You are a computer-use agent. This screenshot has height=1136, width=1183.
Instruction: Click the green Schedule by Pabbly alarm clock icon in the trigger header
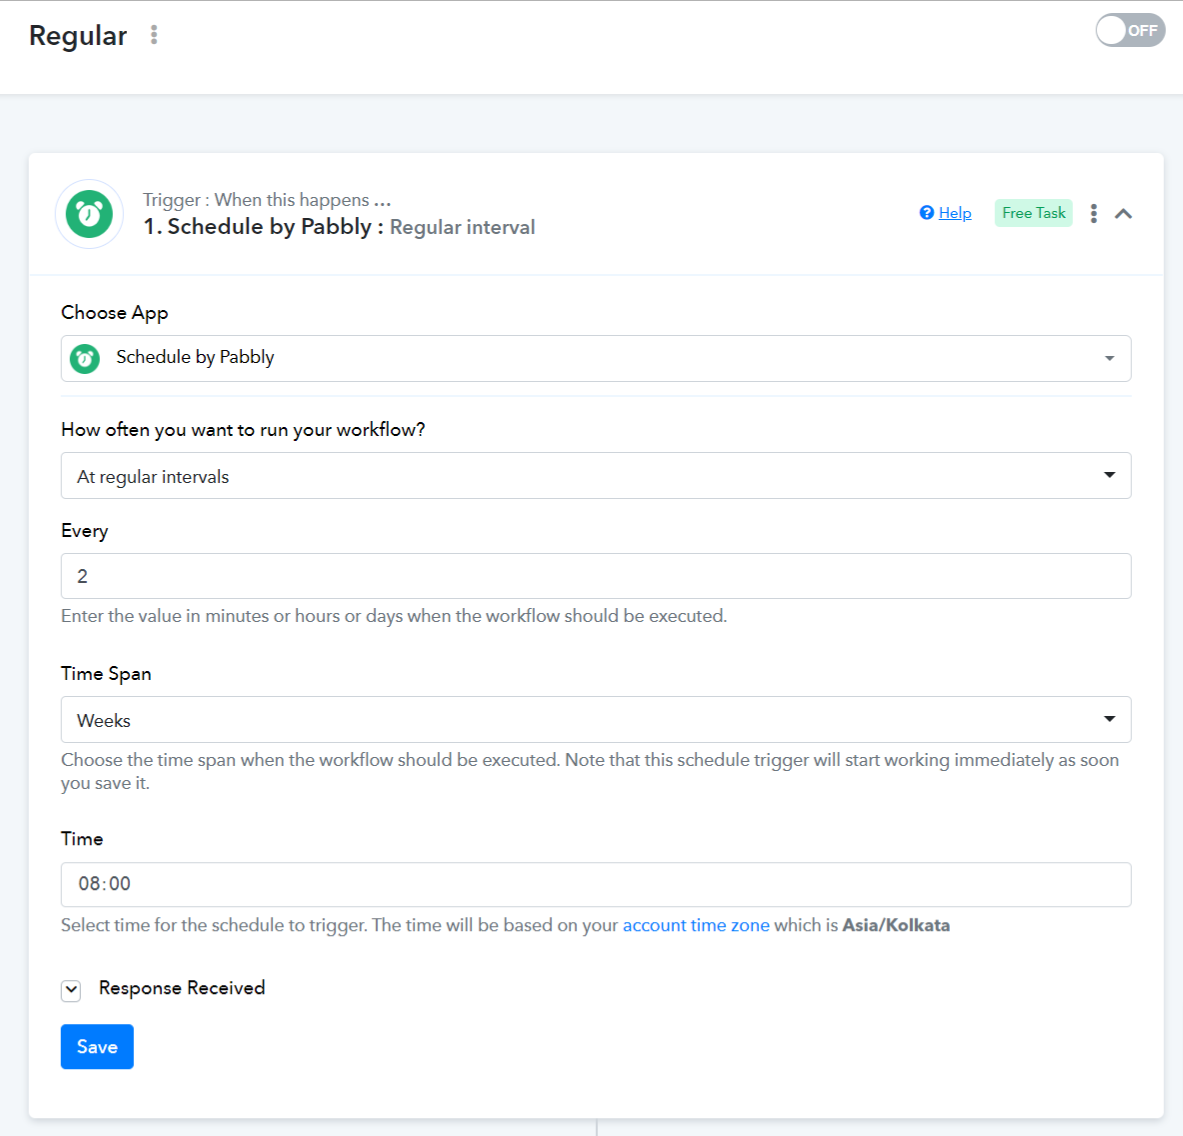89,214
